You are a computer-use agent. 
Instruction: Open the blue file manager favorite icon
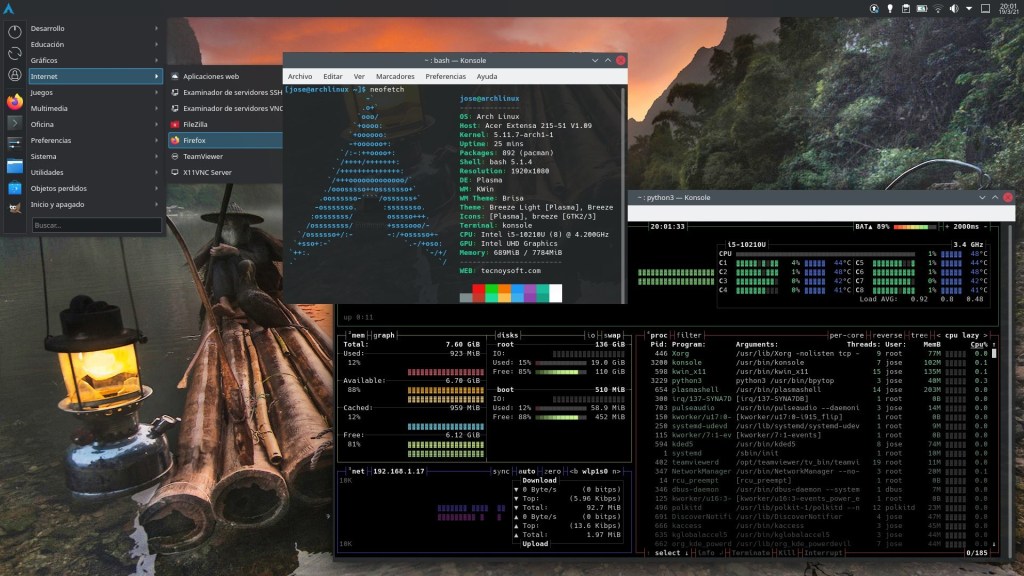15,166
